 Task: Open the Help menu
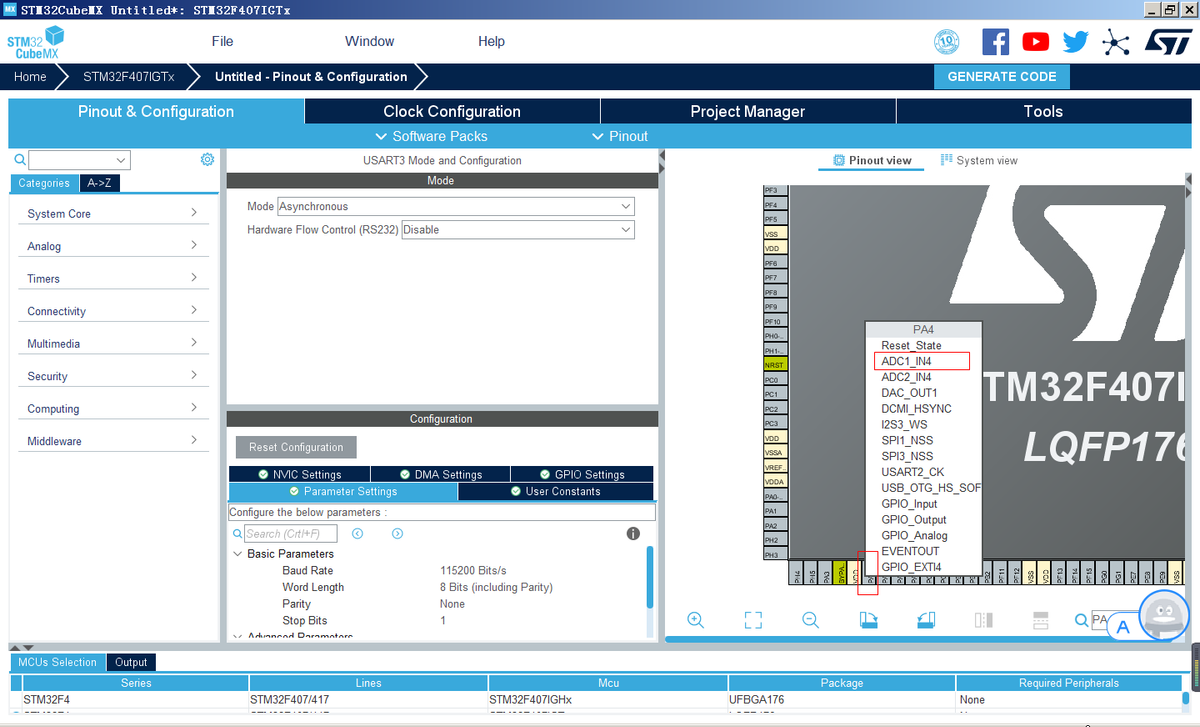click(491, 41)
